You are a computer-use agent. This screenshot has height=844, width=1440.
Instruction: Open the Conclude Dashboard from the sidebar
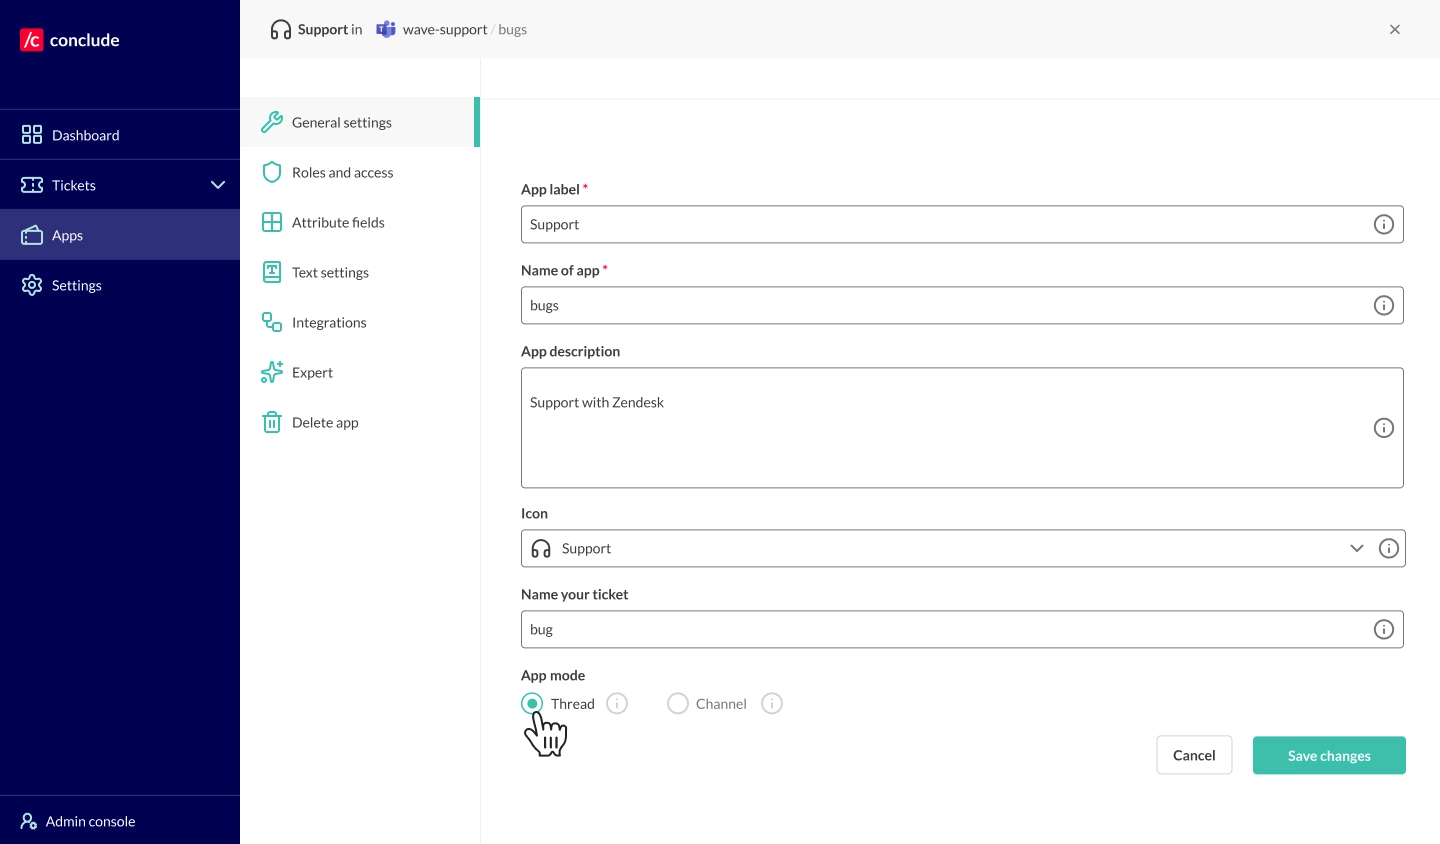pyautogui.click(x=85, y=134)
